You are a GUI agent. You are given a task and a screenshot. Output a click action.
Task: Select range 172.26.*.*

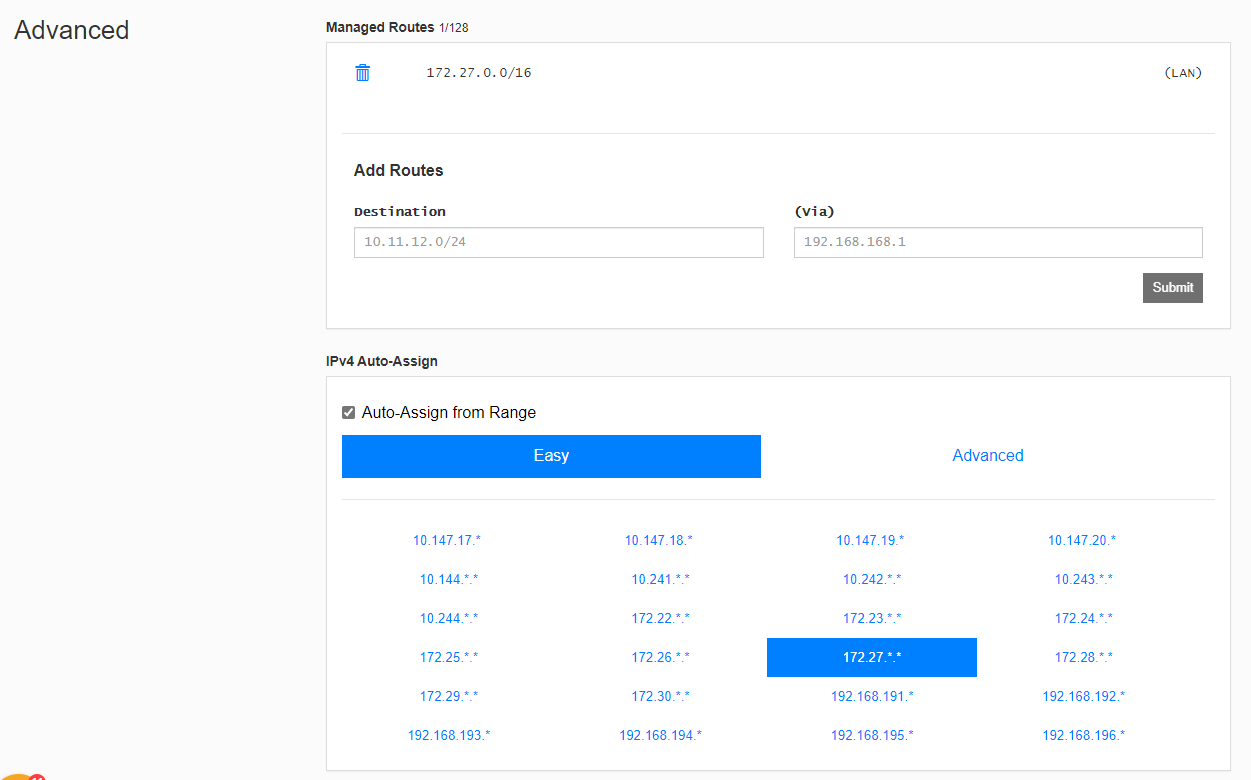point(661,657)
